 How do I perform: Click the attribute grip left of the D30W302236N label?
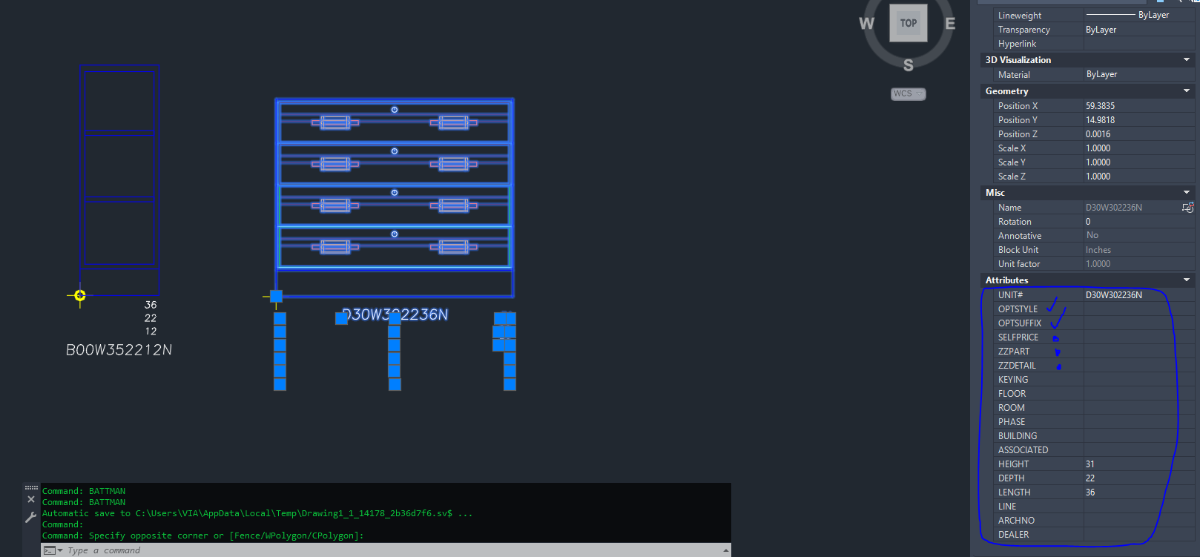click(341, 318)
